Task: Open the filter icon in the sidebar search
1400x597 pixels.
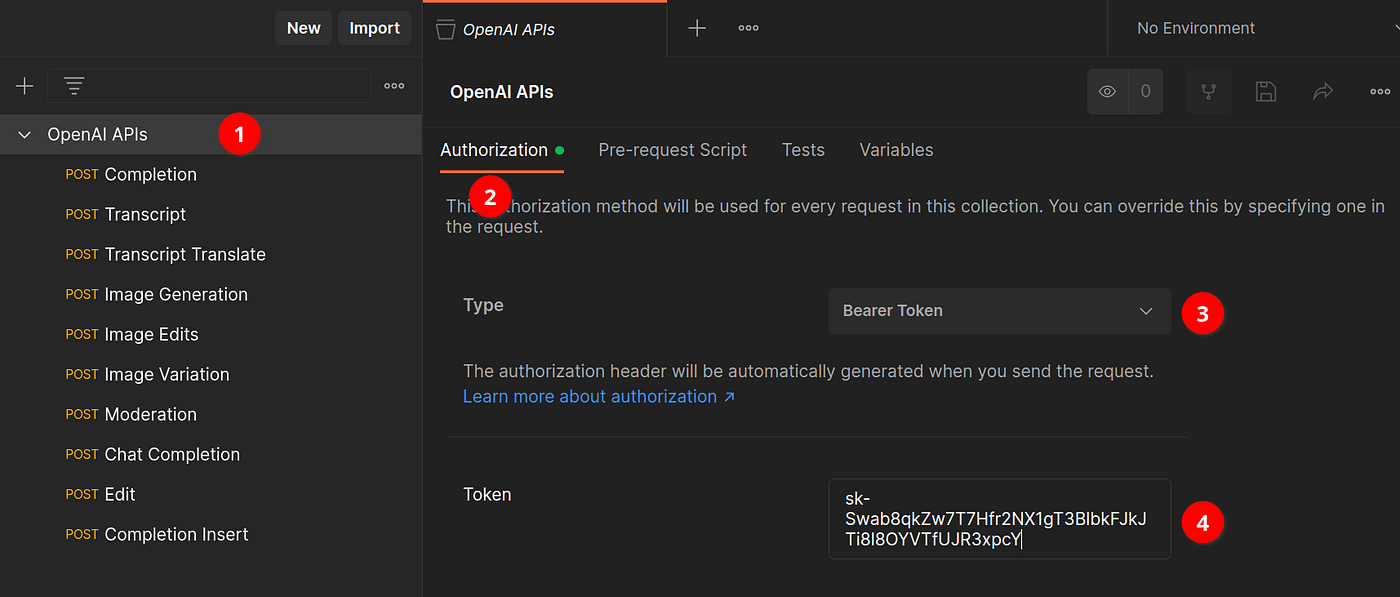Action: [x=73, y=86]
